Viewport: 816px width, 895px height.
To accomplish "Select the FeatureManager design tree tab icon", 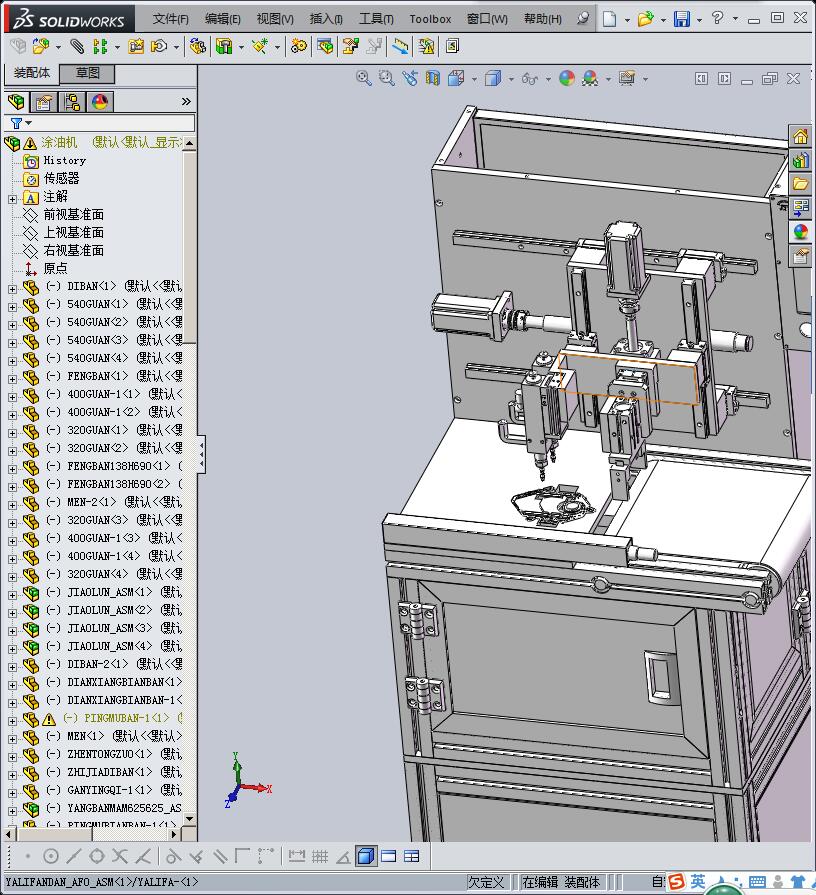I will [17, 102].
